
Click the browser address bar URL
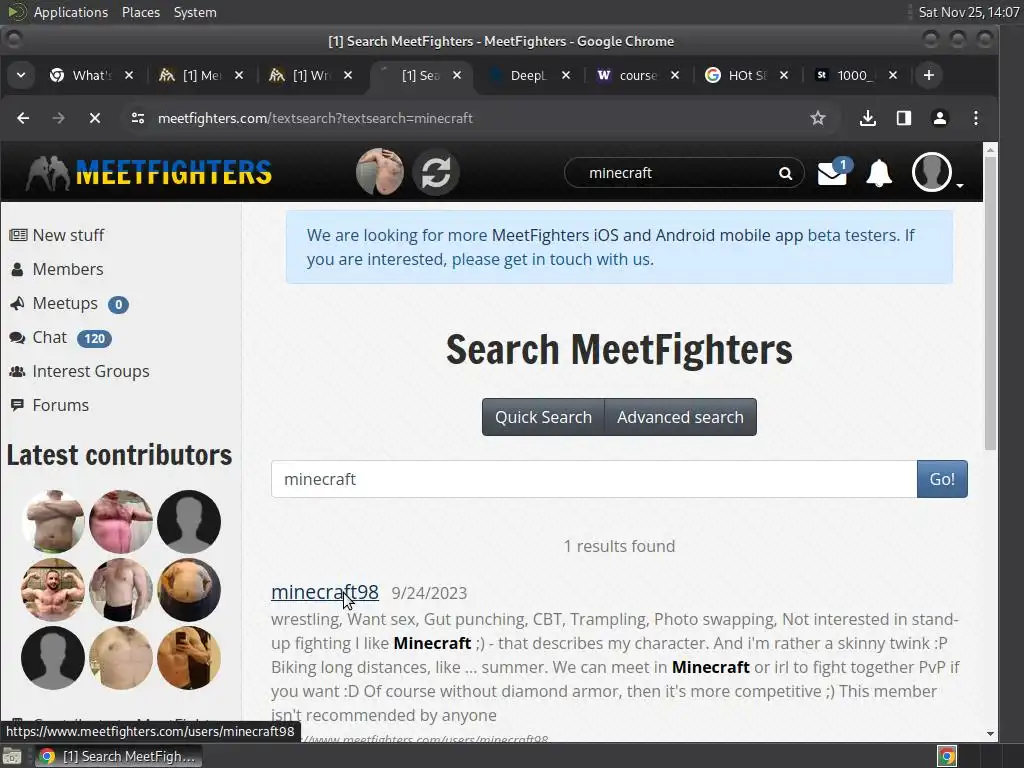(315, 118)
